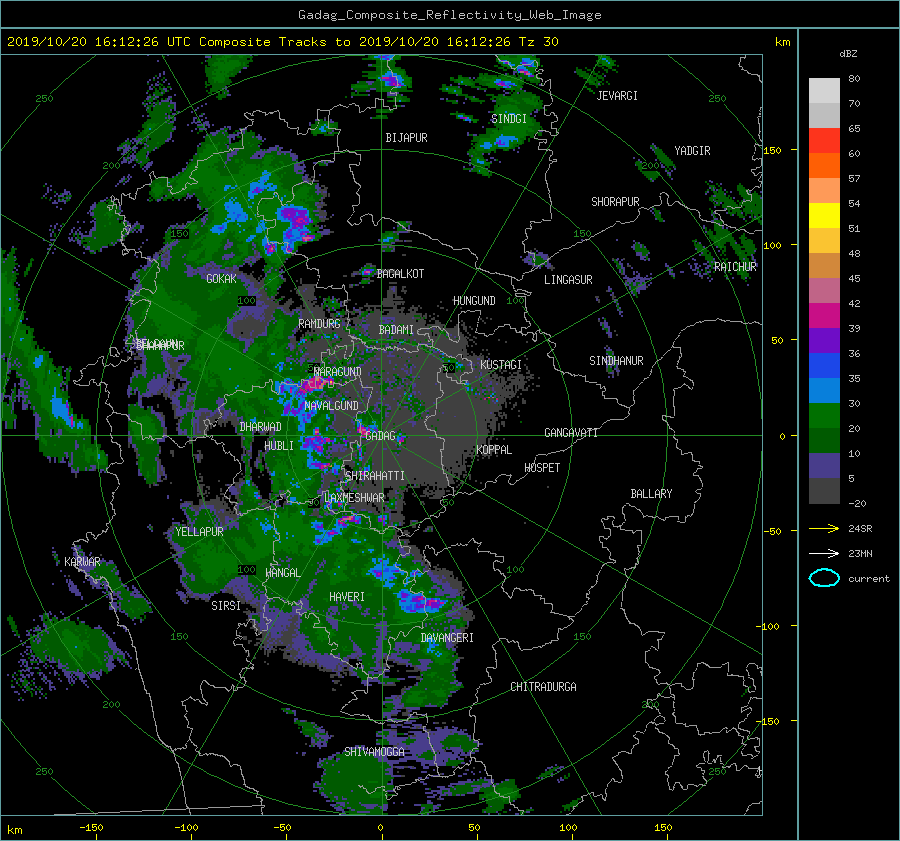Click the YADGIR city label
Viewport: 900px width, 841px height.
click(x=692, y=151)
